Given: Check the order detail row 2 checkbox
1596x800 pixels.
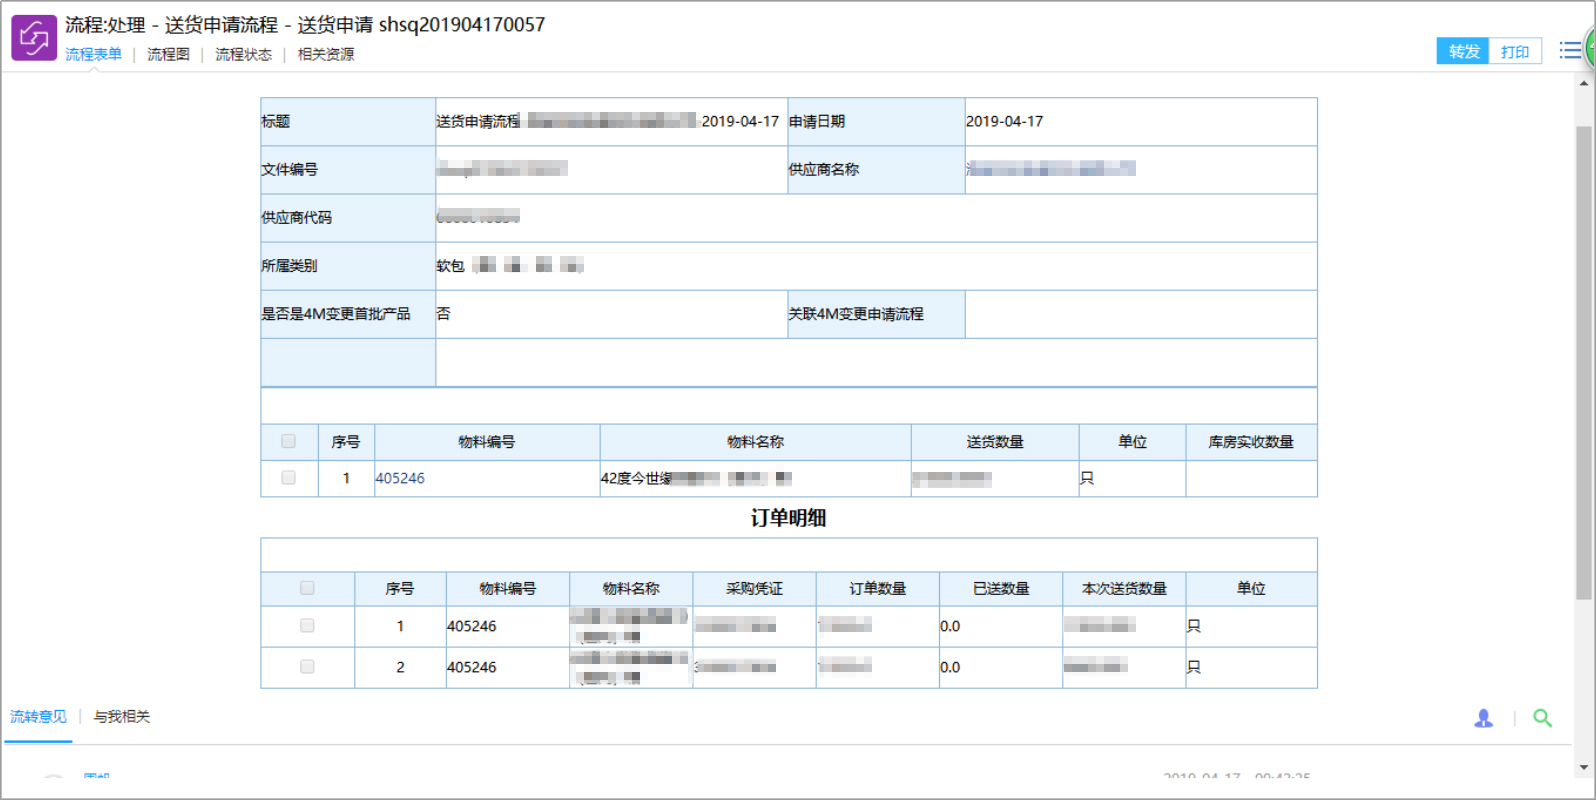Looking at the screenshot, I should tap(307, 667).
